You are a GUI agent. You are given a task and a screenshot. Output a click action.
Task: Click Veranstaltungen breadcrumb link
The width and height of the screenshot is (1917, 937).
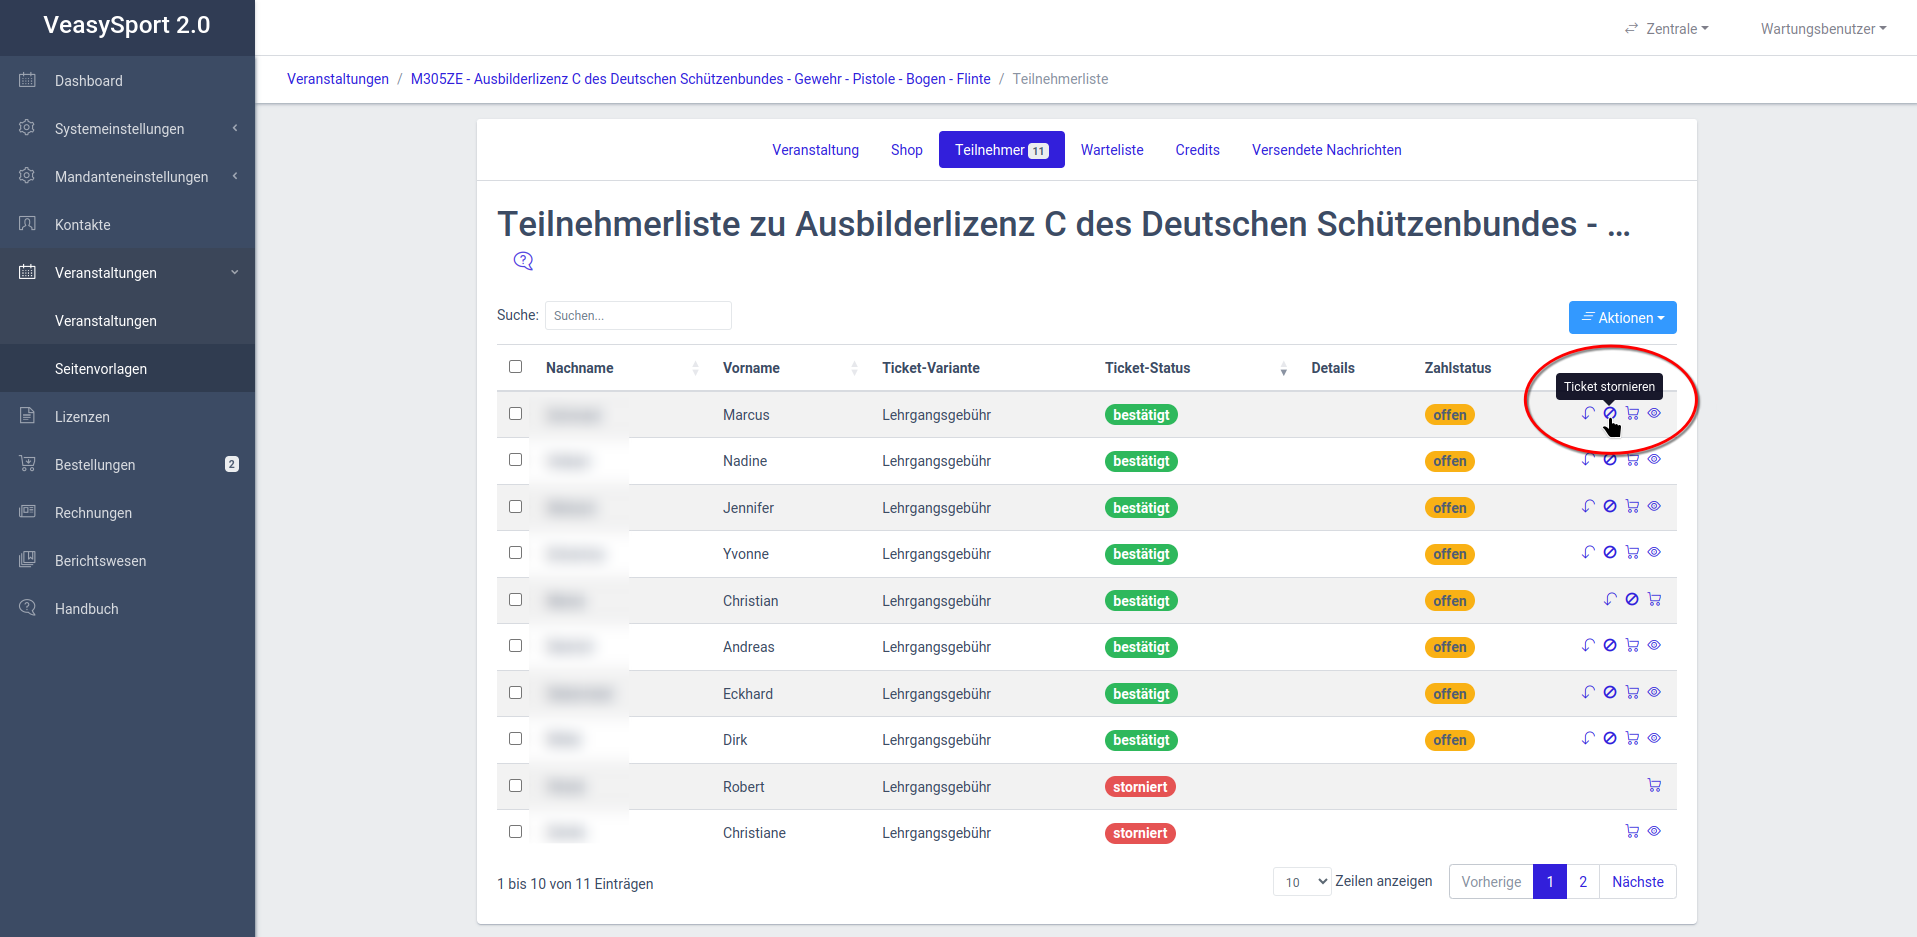pyautogui.click(x=338, y=79)
